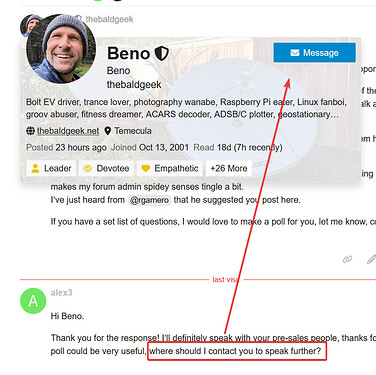Open the alex3 username link

(x=61, y=293)
